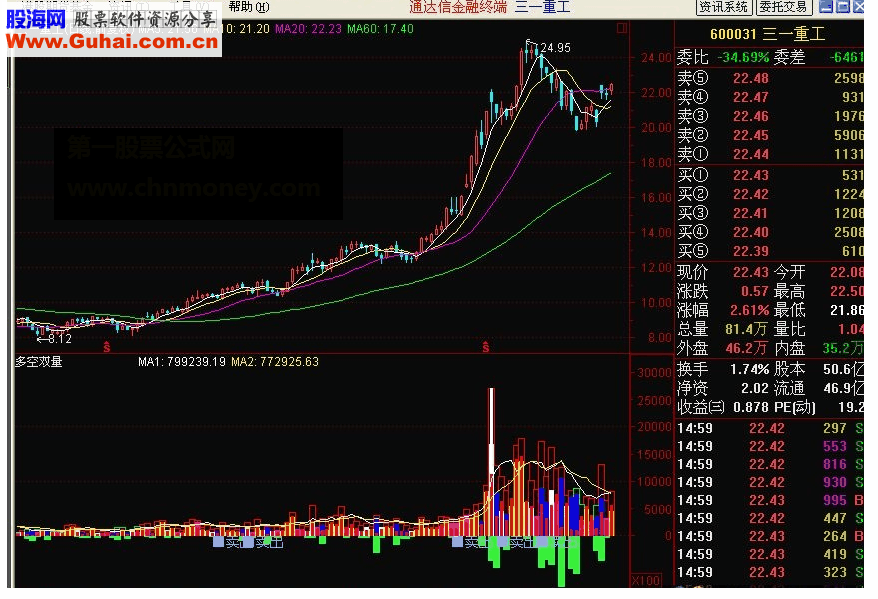Click the red S marker below the steep rally
The height and width of the screenshot is (599, 878).
(x=485, y=348)
